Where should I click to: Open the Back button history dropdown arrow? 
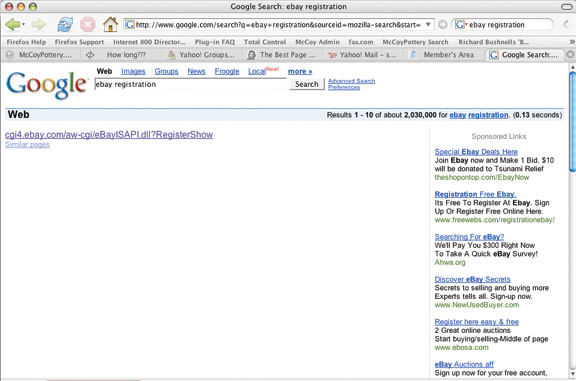pos(24,25)
